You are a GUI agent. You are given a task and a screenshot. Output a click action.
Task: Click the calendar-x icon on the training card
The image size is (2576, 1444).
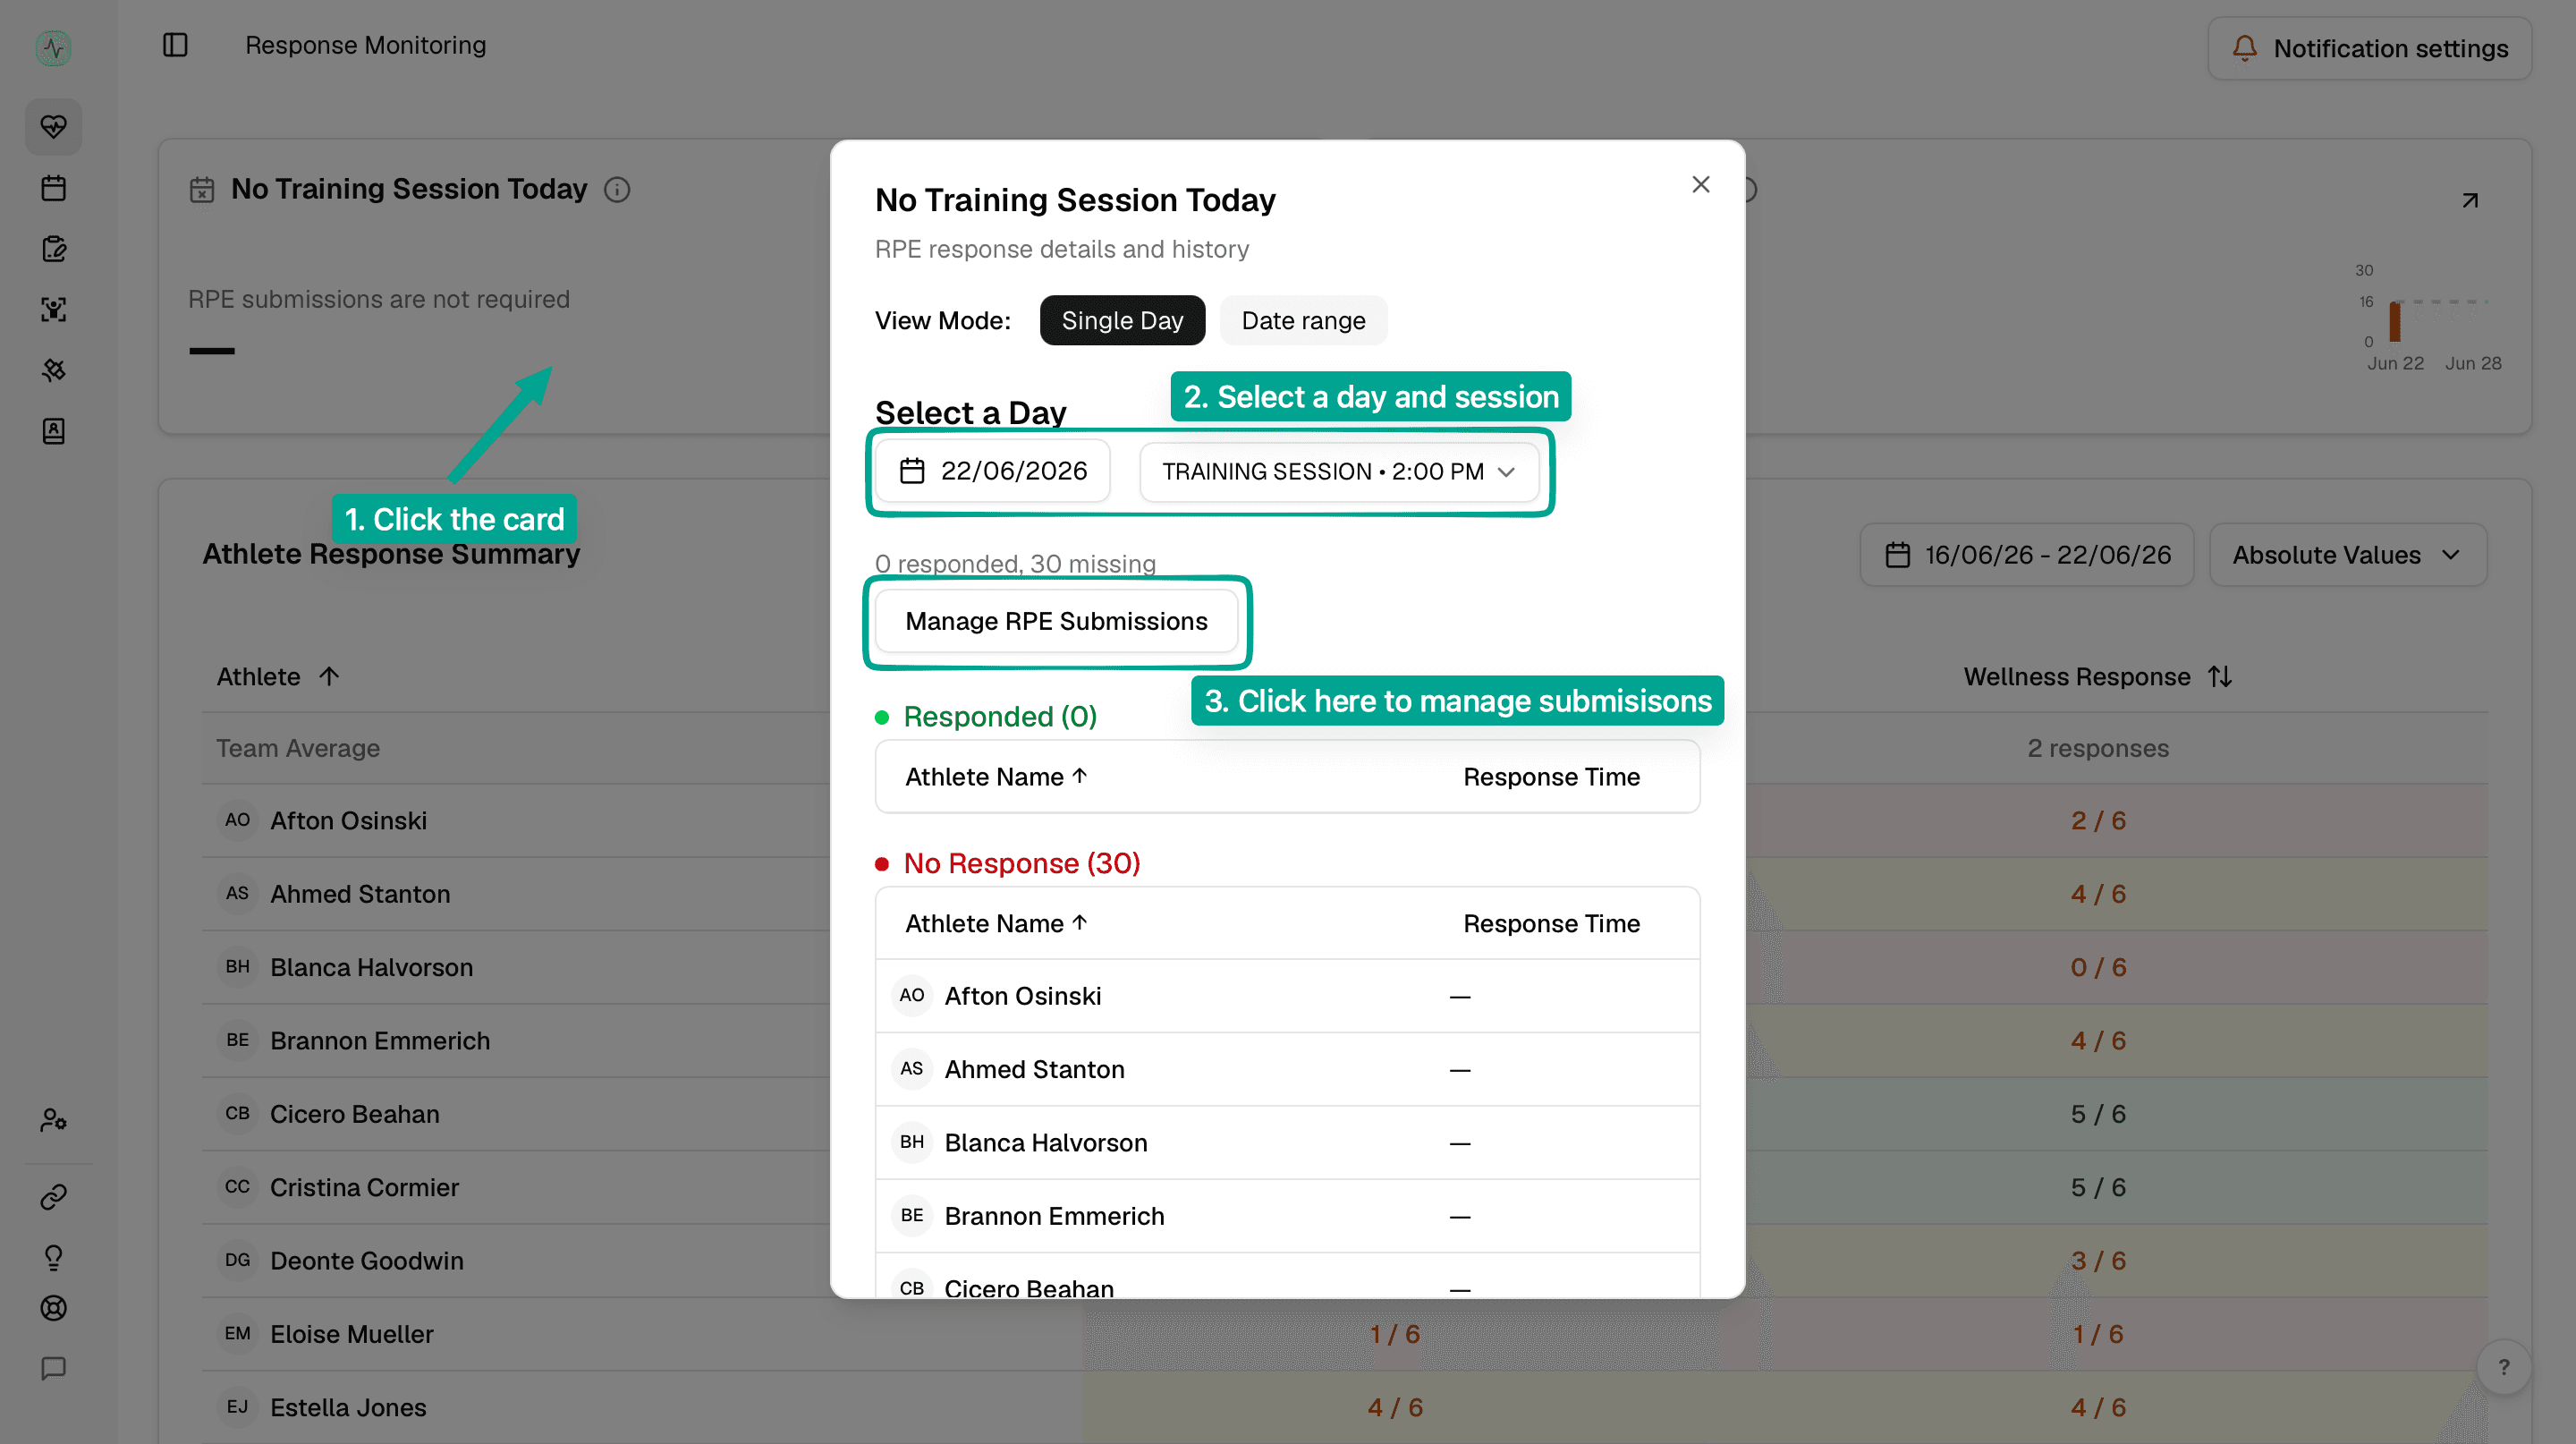click(202, 190)
